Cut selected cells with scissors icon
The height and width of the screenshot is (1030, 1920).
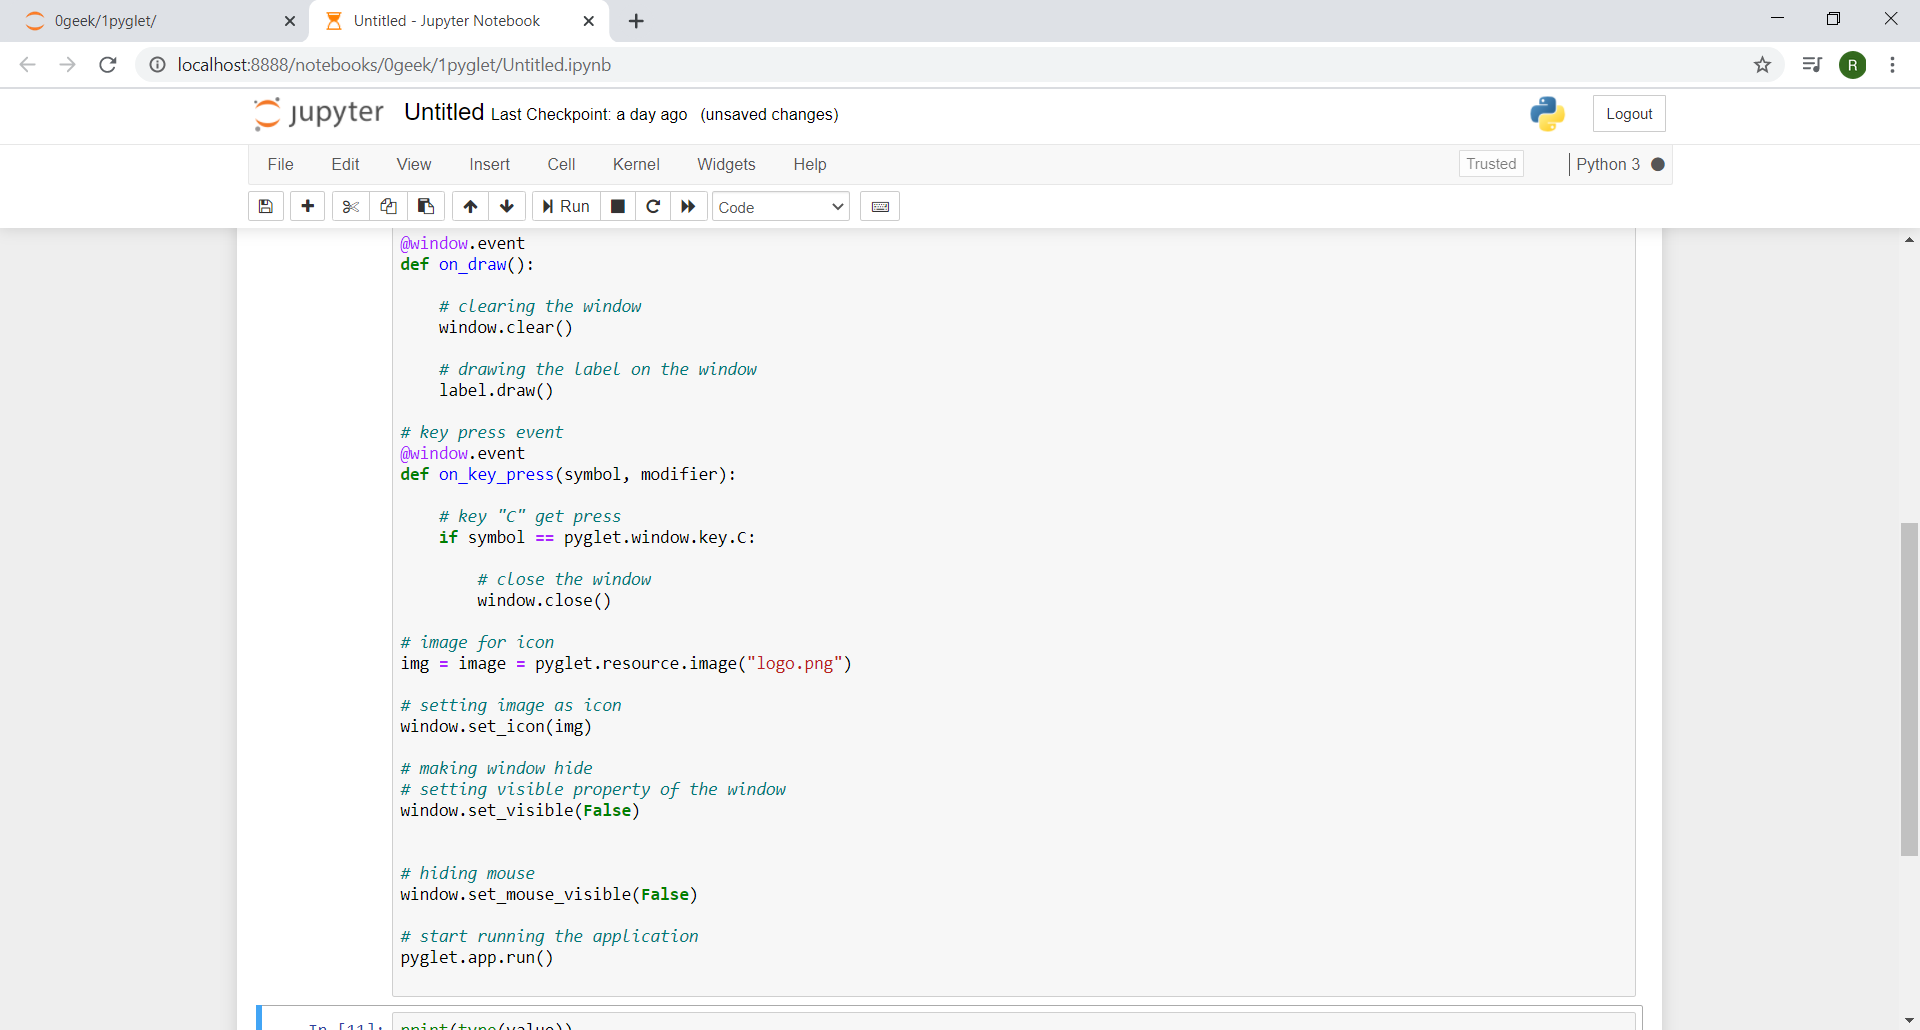coord(350,207)
